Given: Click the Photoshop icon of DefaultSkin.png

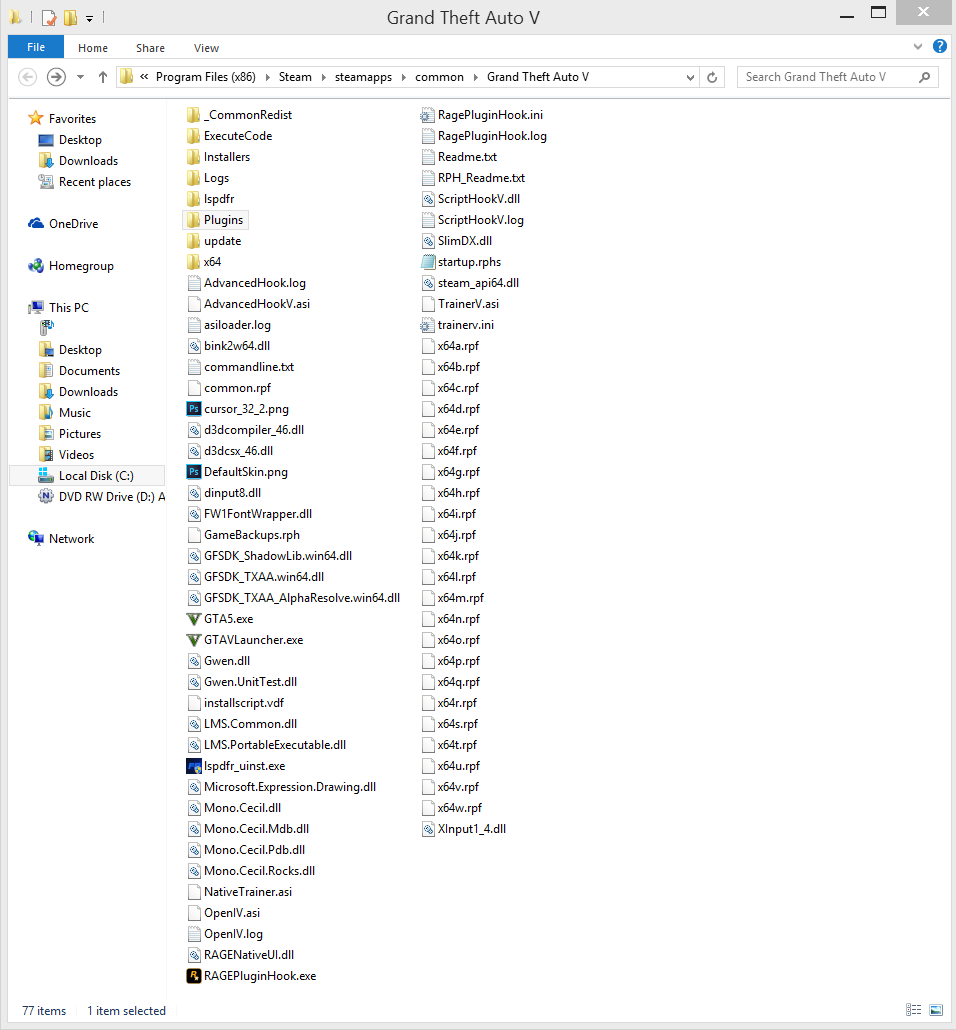Looking at the screenshot, I should click(x=194, y=472).
